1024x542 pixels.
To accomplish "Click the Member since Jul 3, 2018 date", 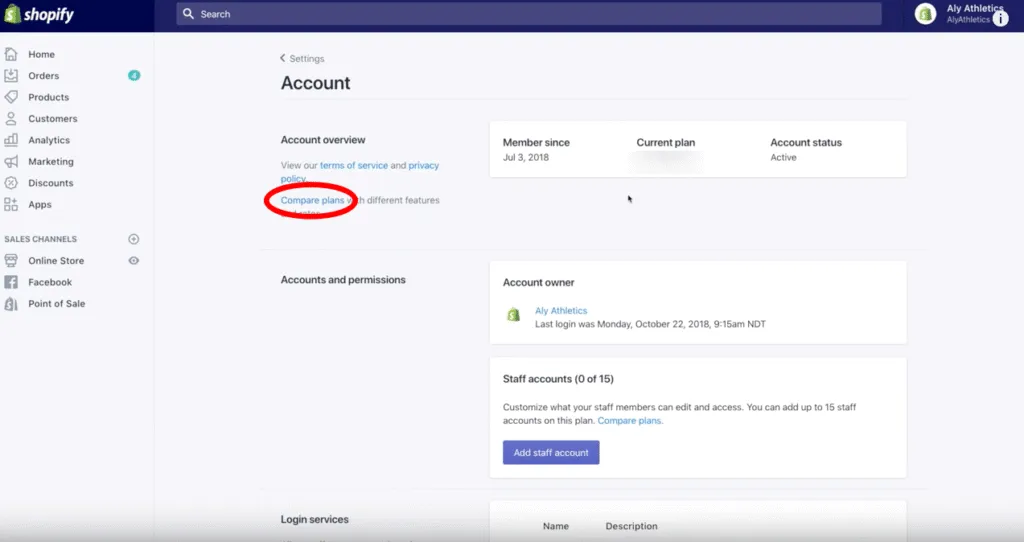I will (526, 157).
